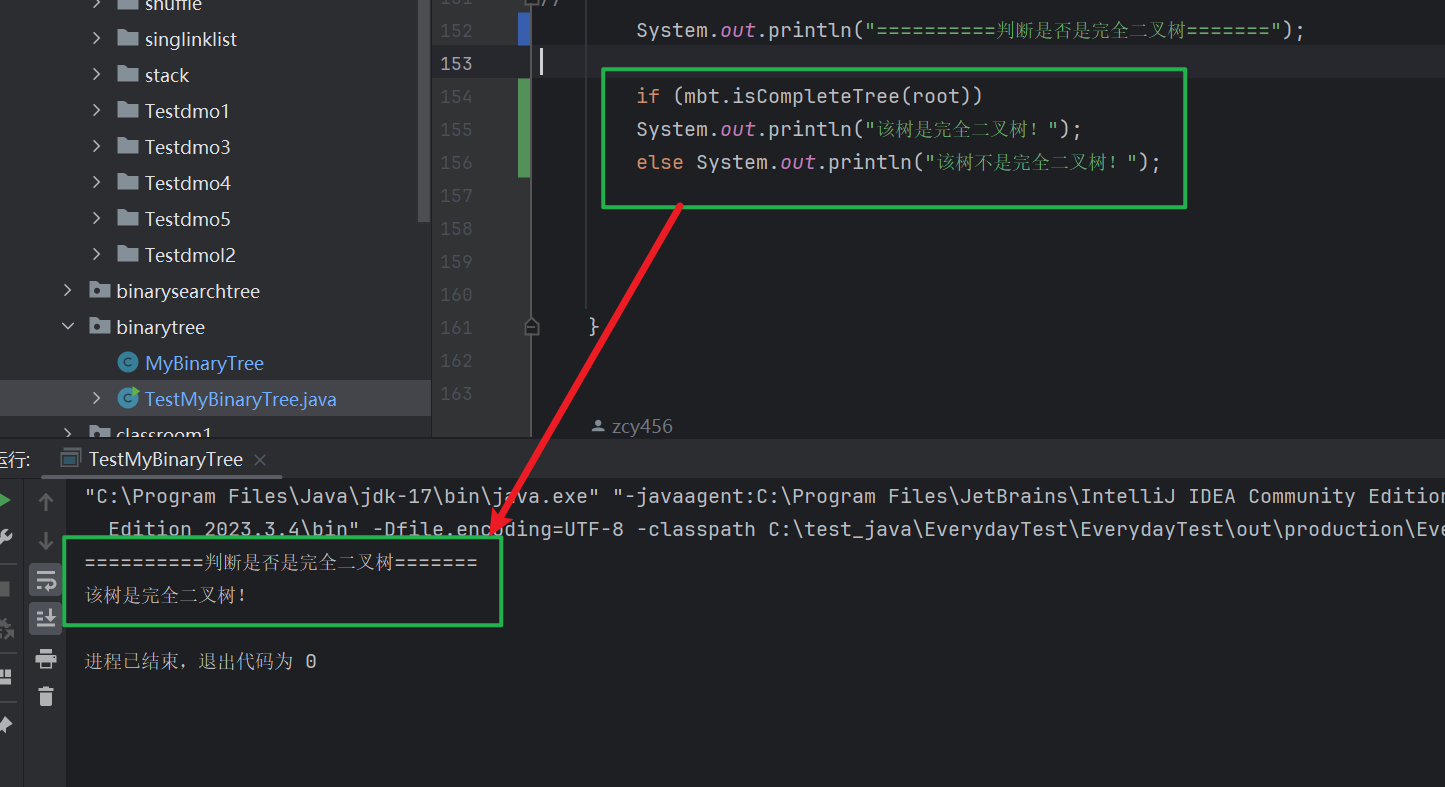
Task: Expand the stack folder chevron
Action: 96,75
